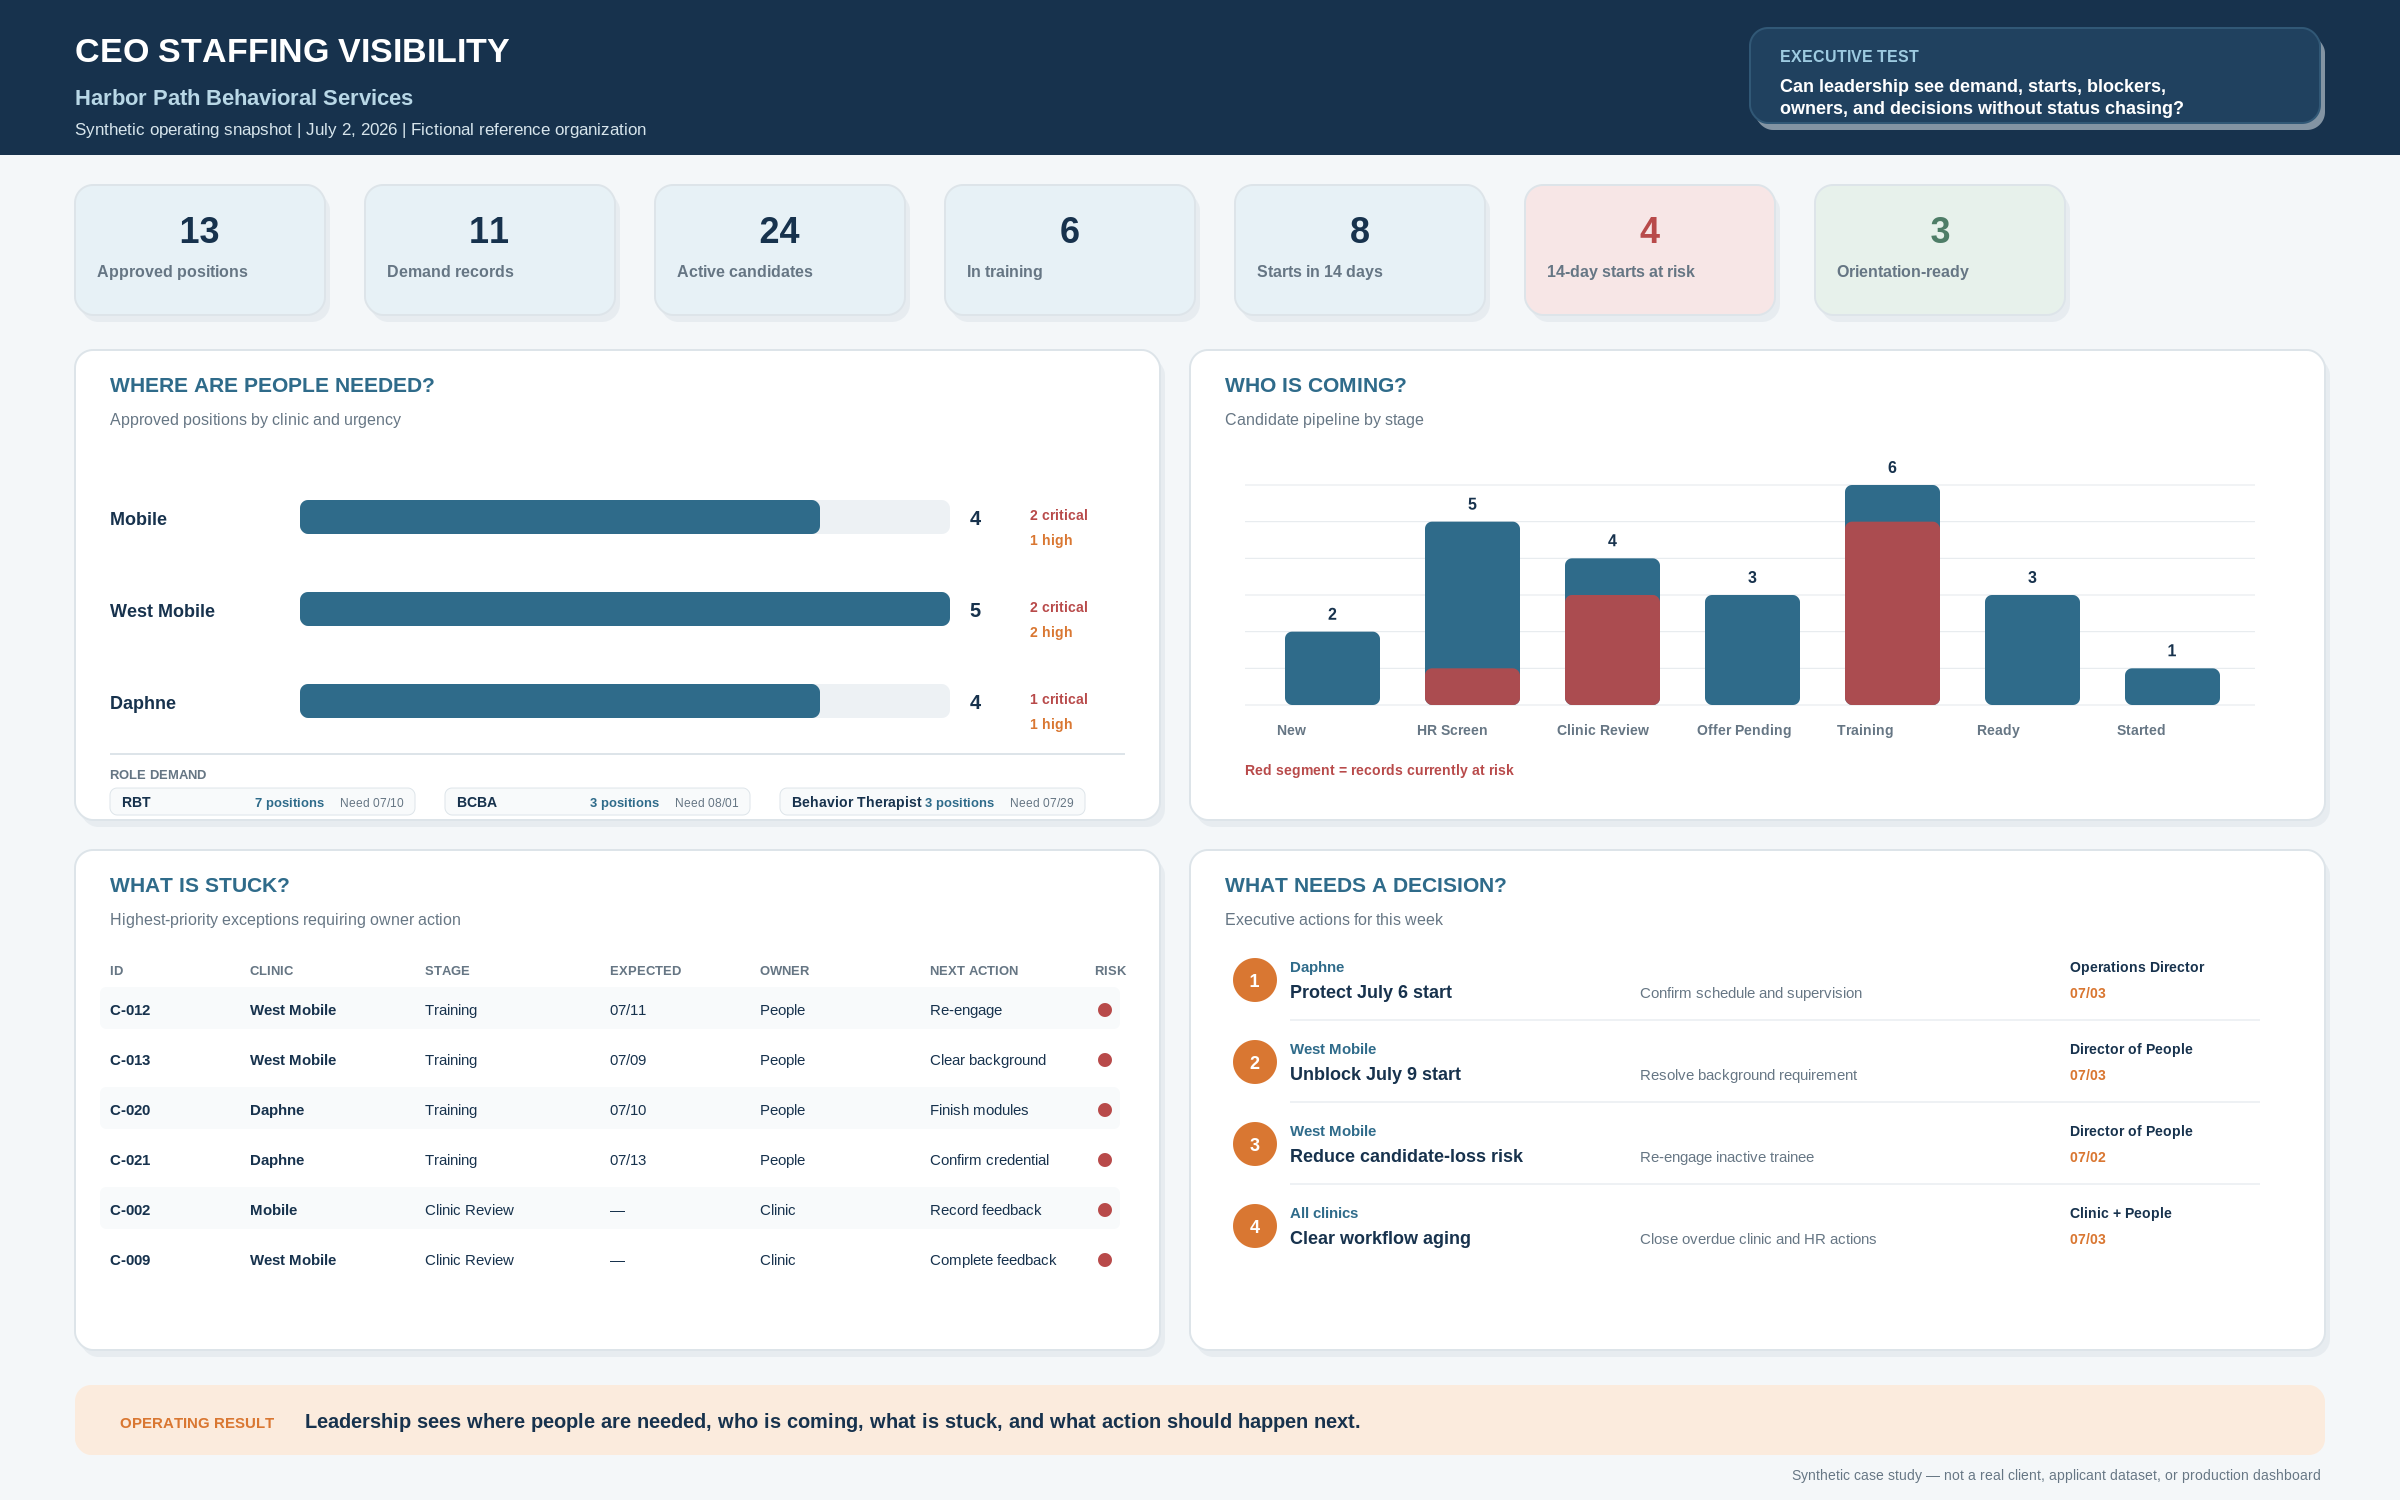The width and height of the screenshot is (2400, 1500).
Task: Click the Operations Director owner label
Action: [x=2137, y=967]
